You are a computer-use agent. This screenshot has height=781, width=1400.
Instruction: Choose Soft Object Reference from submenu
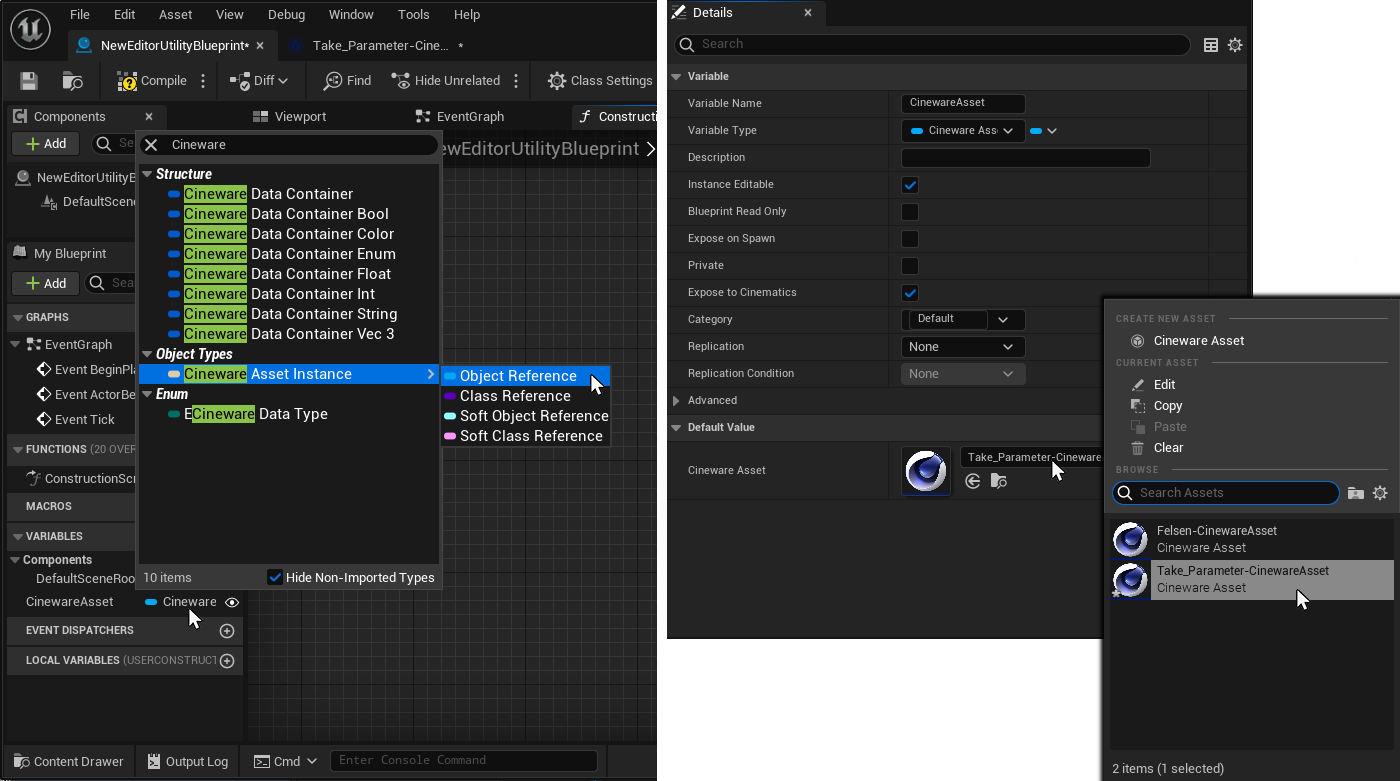(533, 416)
